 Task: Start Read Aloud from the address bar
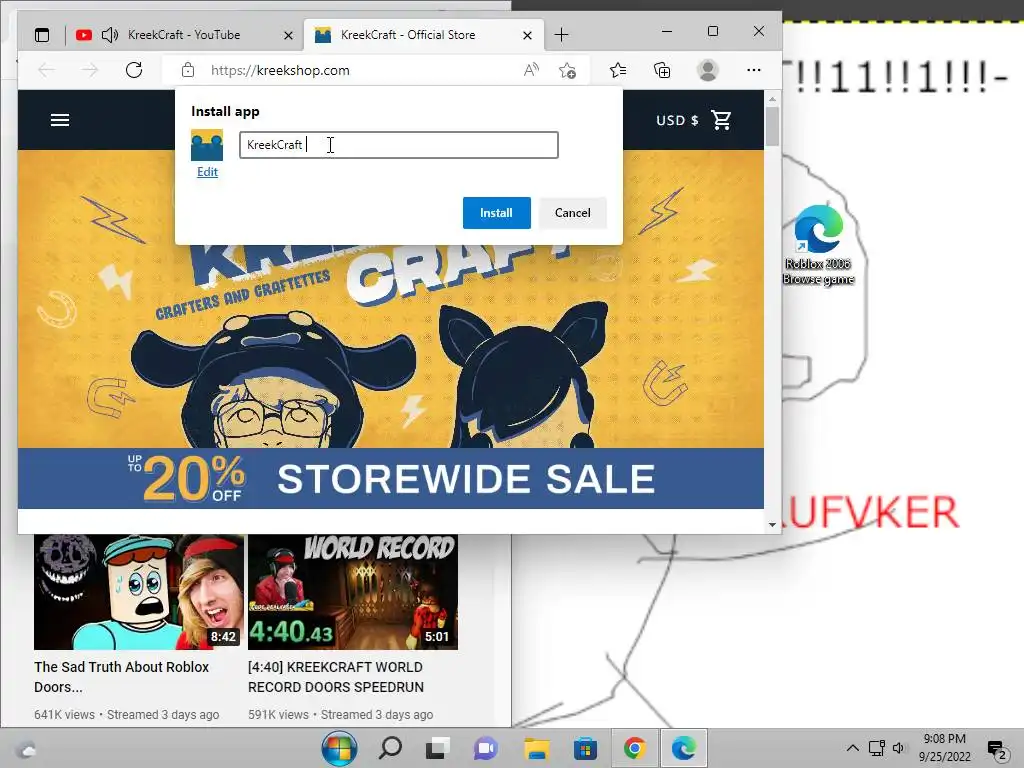[531, 70]
